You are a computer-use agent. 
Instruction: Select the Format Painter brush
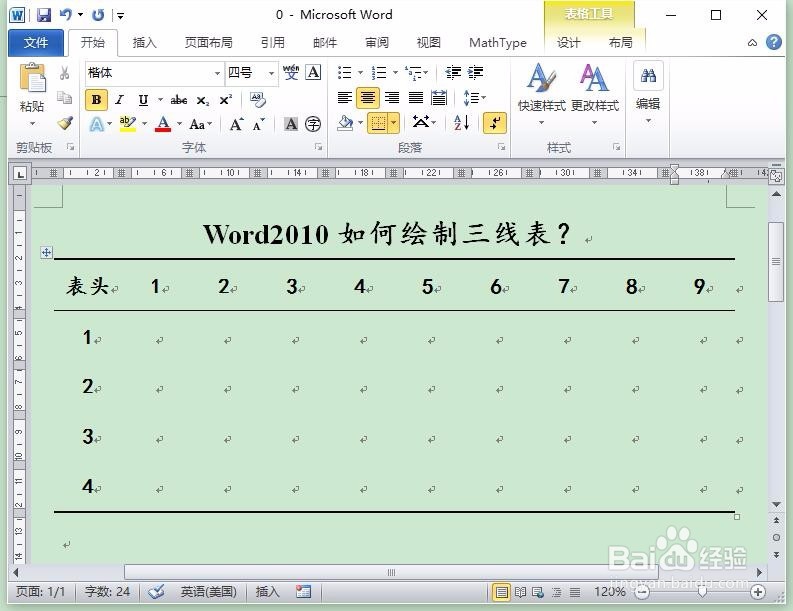tap(65, 122)
